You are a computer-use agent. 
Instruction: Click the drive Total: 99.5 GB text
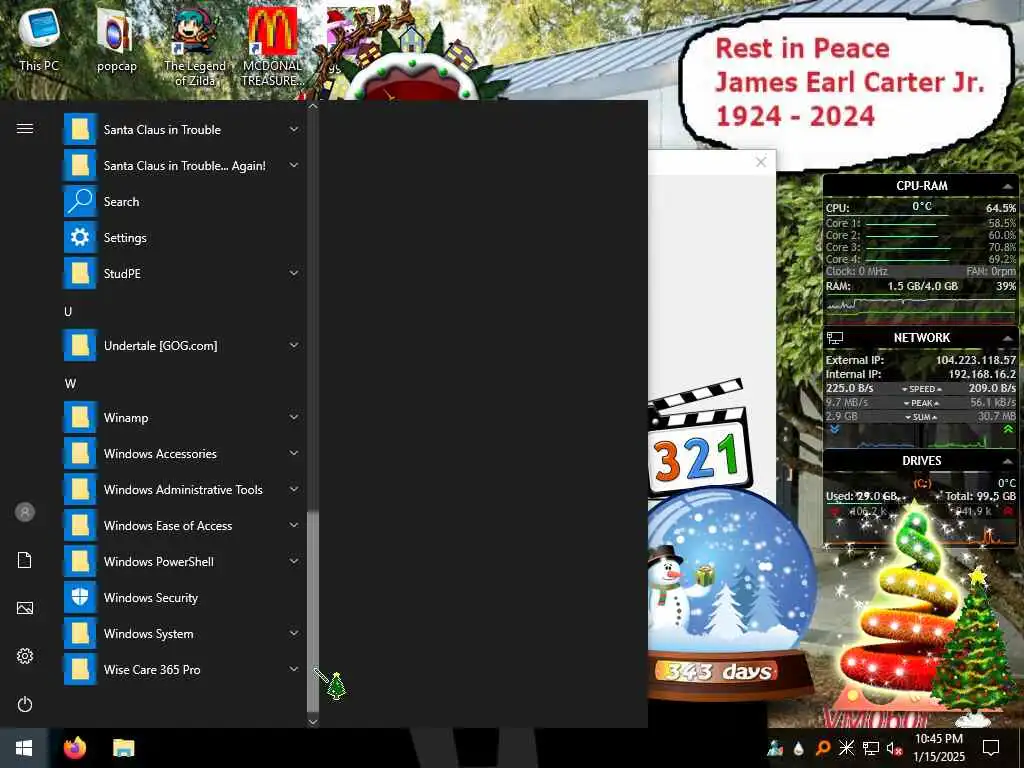(x=980, y=496)
